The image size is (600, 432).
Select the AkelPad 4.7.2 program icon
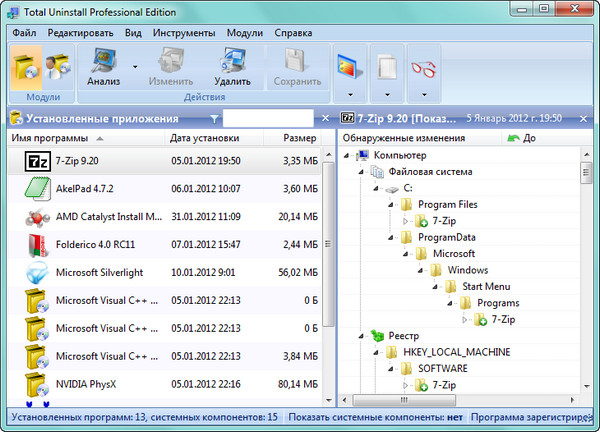coord(37,188)
